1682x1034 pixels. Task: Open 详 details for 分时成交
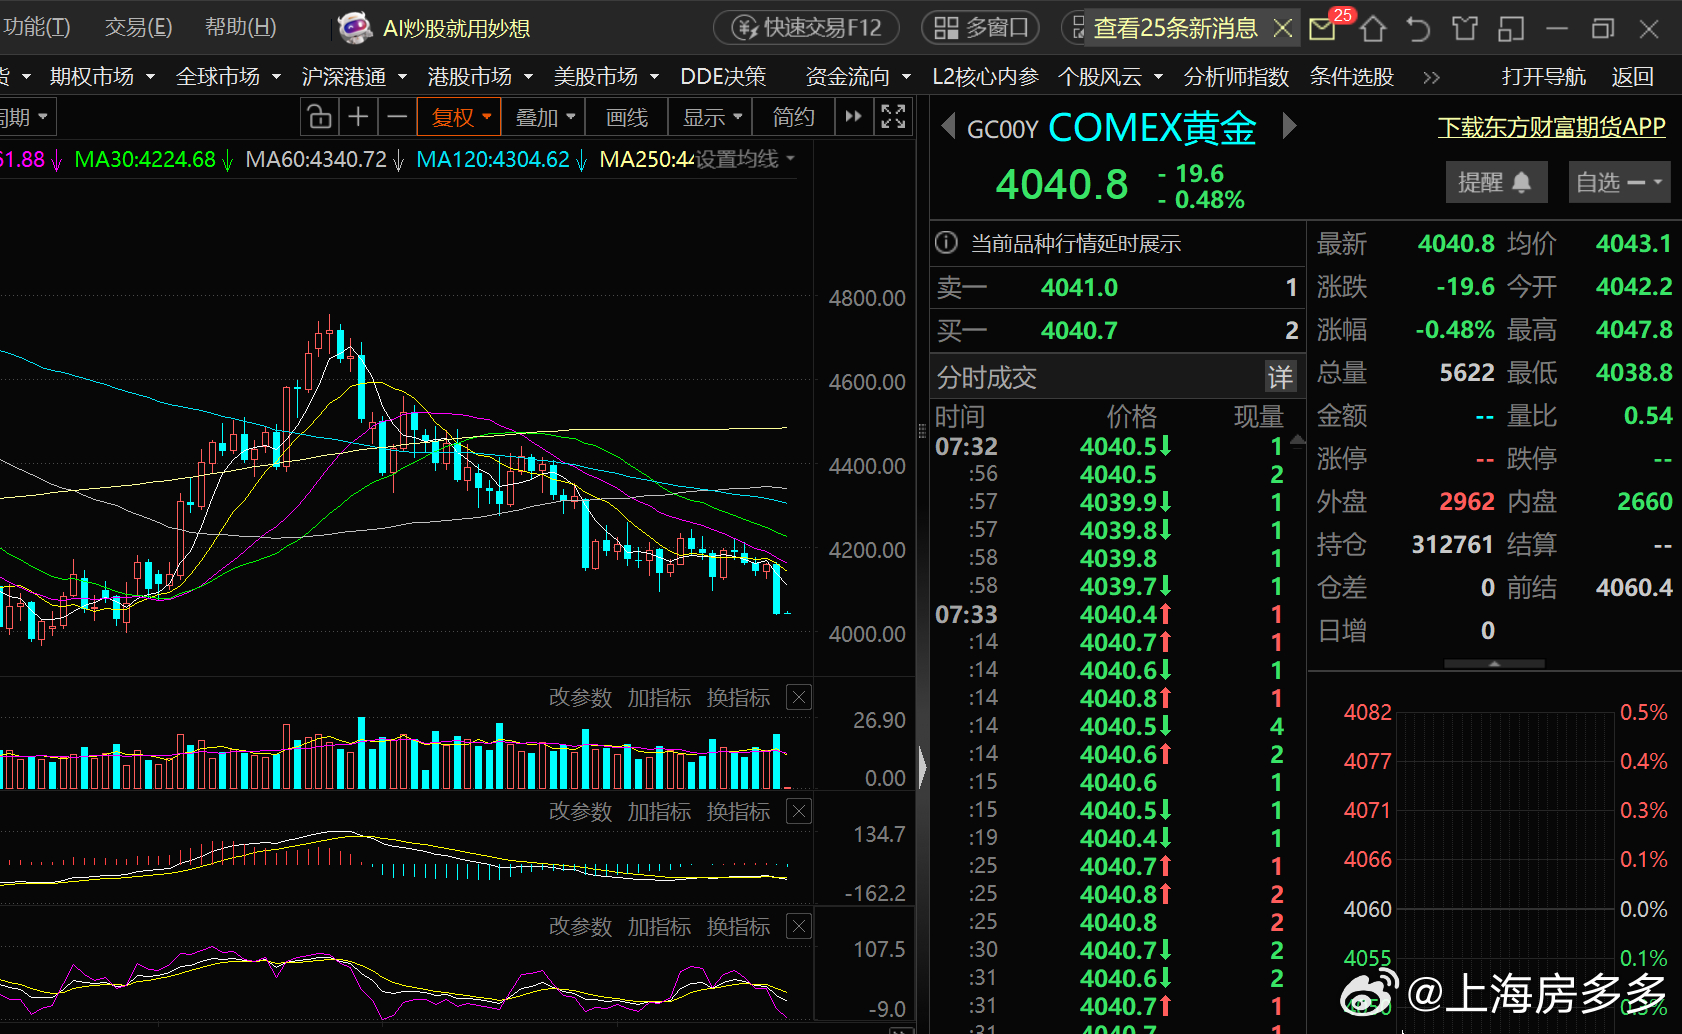coord(1280,377)
